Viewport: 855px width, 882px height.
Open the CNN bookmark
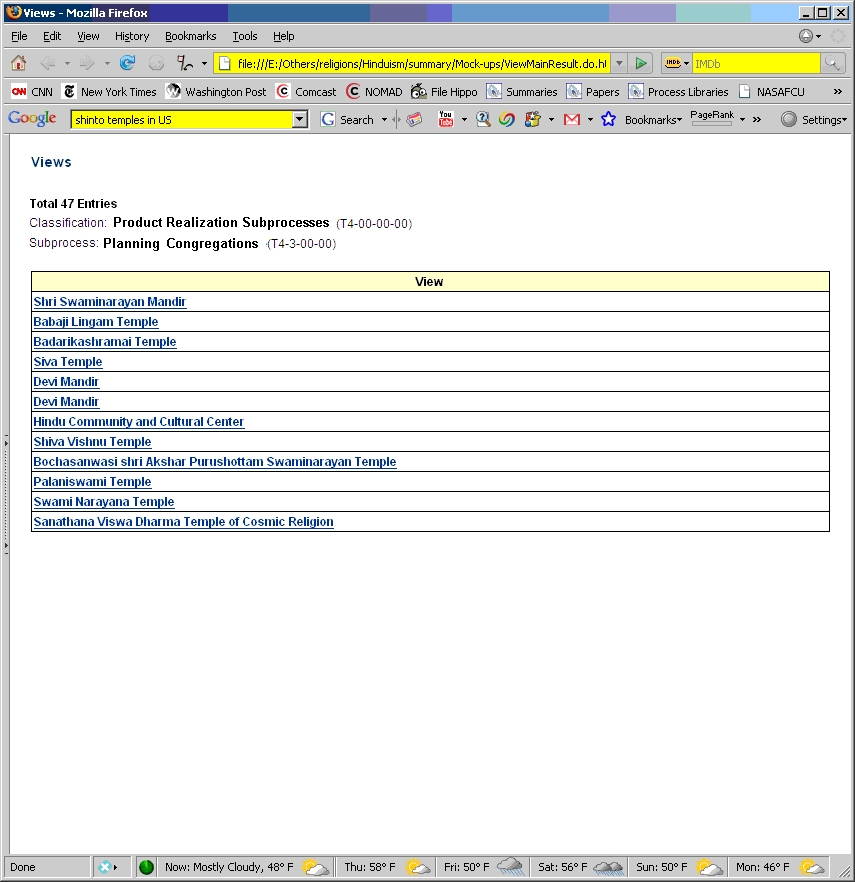(x=33, y=92)
